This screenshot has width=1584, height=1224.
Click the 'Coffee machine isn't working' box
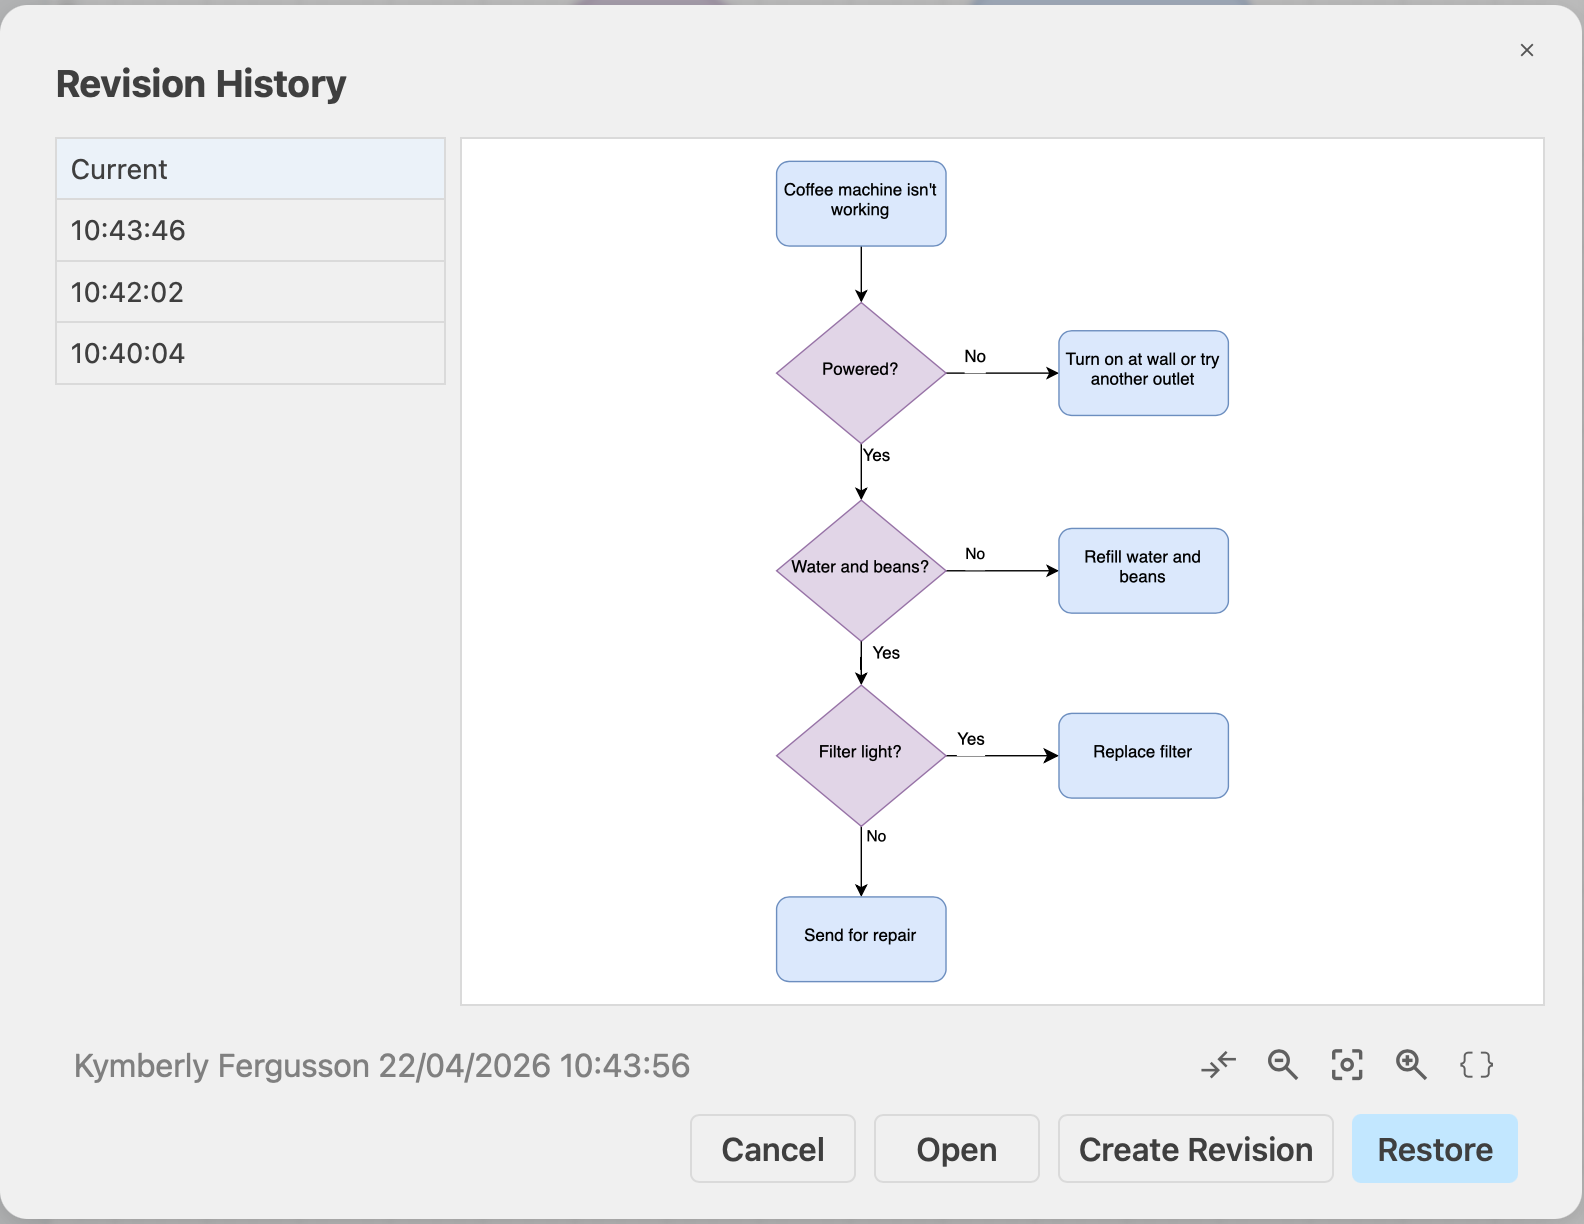pos(861,204)
